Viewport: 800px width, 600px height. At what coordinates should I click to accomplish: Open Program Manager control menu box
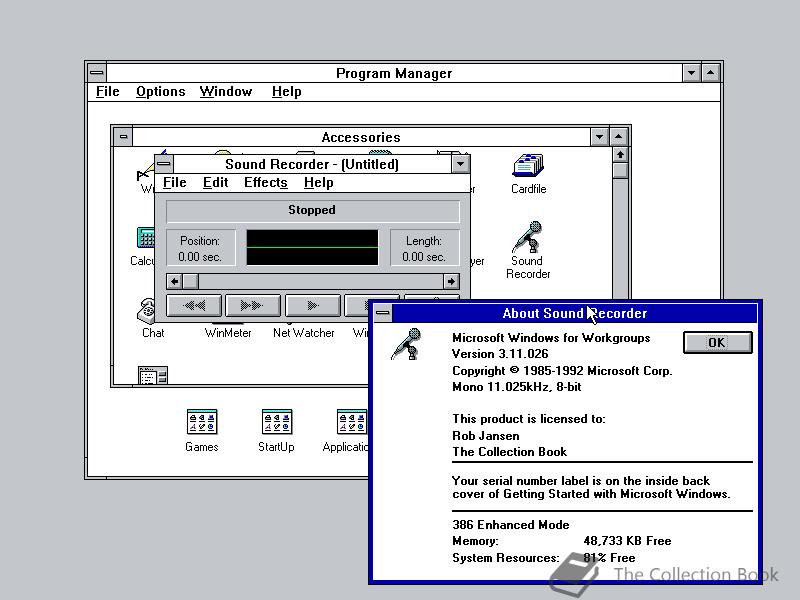pos(97,73)
